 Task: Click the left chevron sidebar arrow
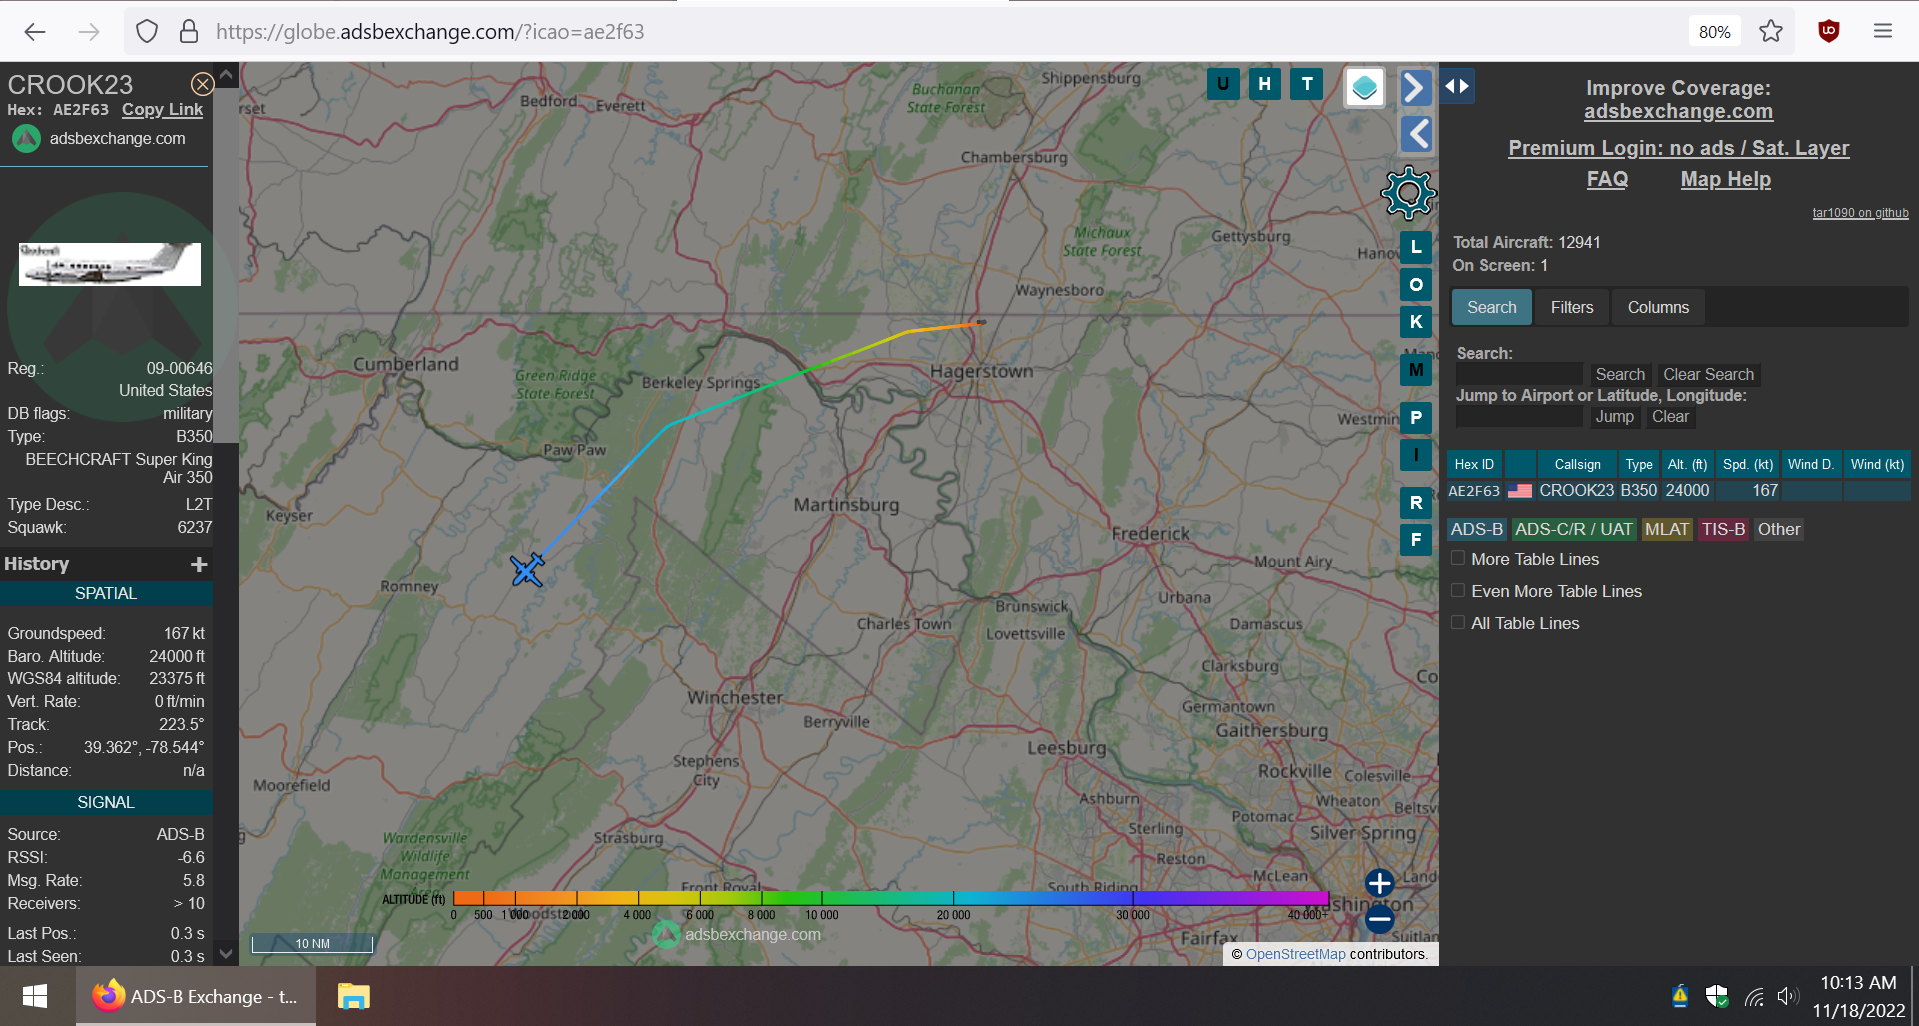(x=1415, y=133)
